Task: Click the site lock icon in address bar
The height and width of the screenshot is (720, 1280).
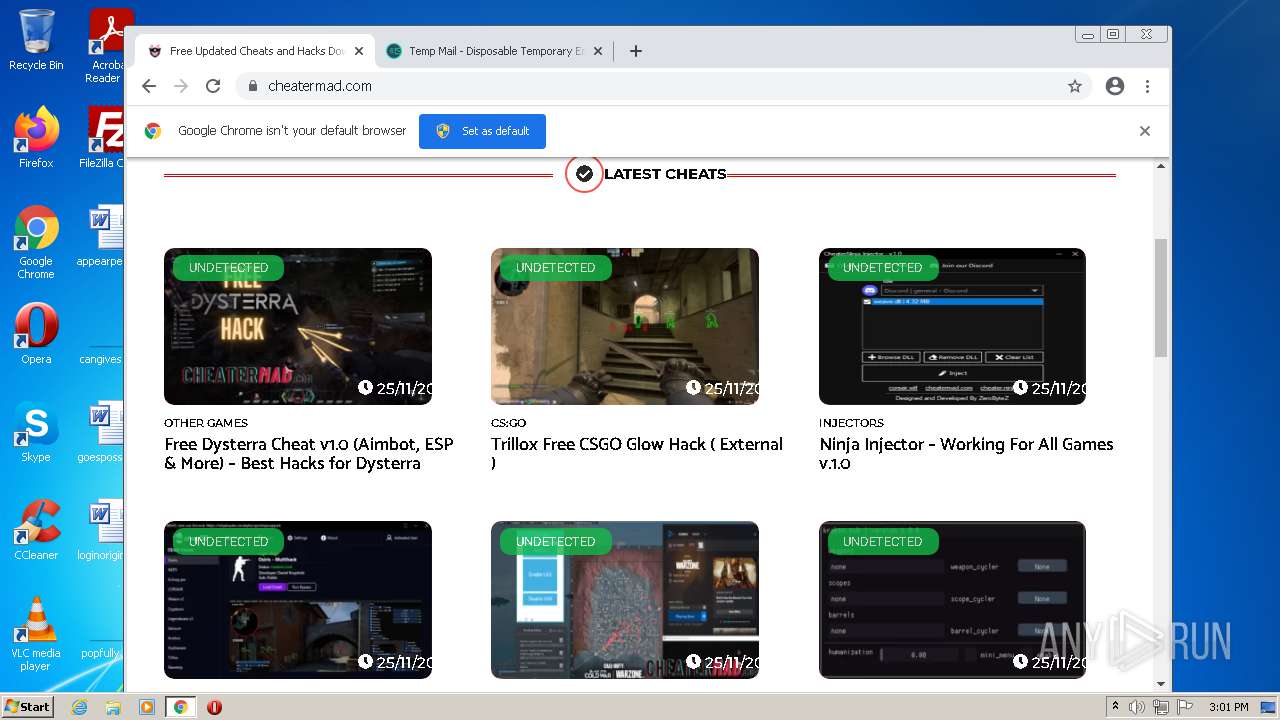Action: 253,86
